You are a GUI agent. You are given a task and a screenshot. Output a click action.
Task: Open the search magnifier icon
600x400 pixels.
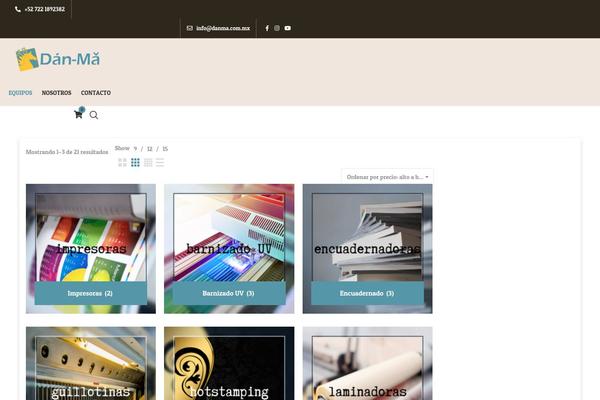94,115
